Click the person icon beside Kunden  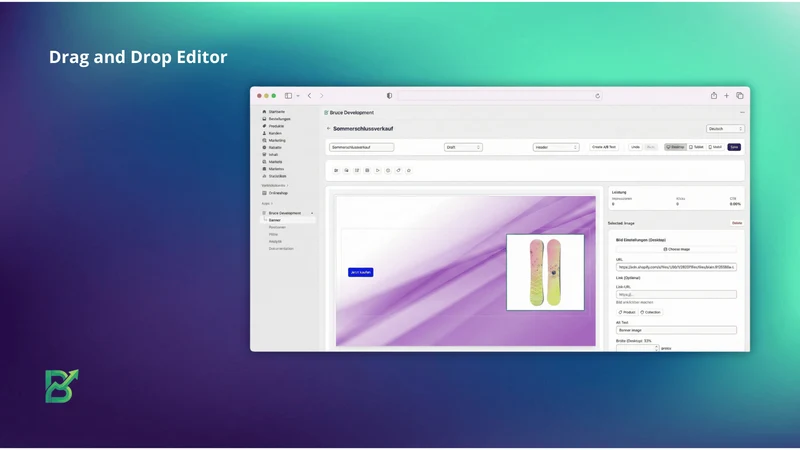click(264, 133)
